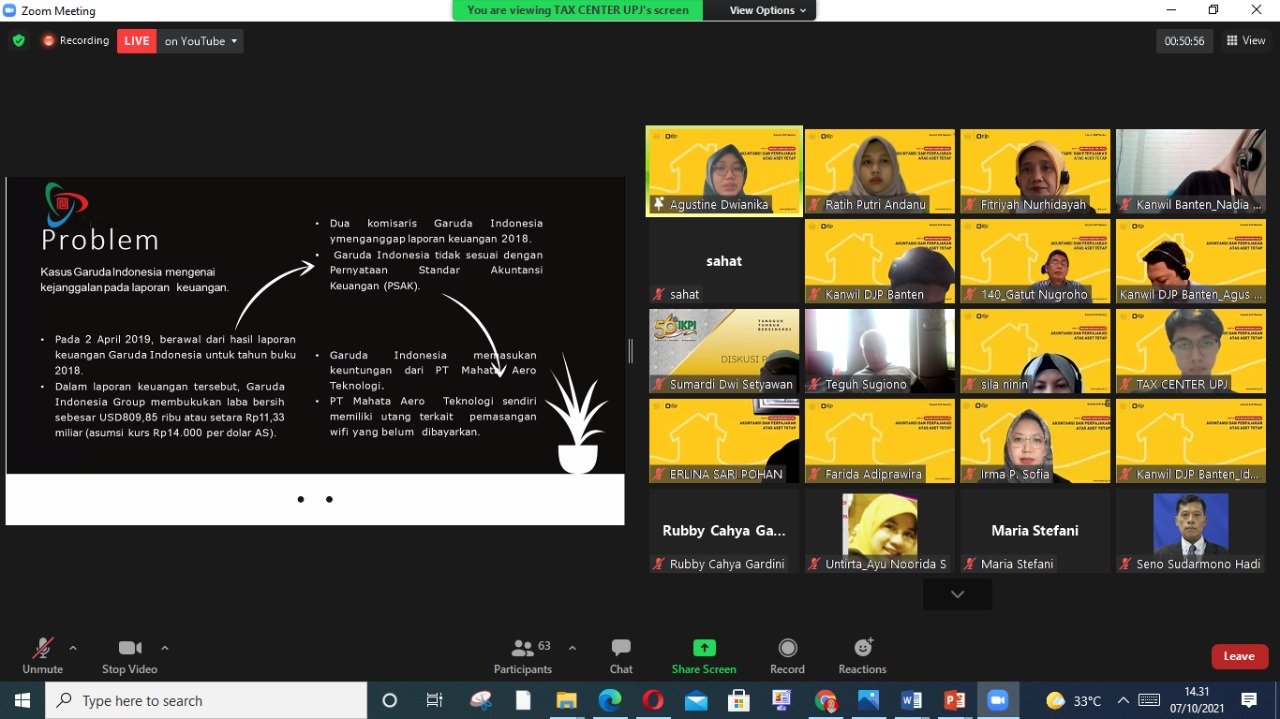Open the Photos app on the taskbar

pyautogui.click(x=868, y=700)
